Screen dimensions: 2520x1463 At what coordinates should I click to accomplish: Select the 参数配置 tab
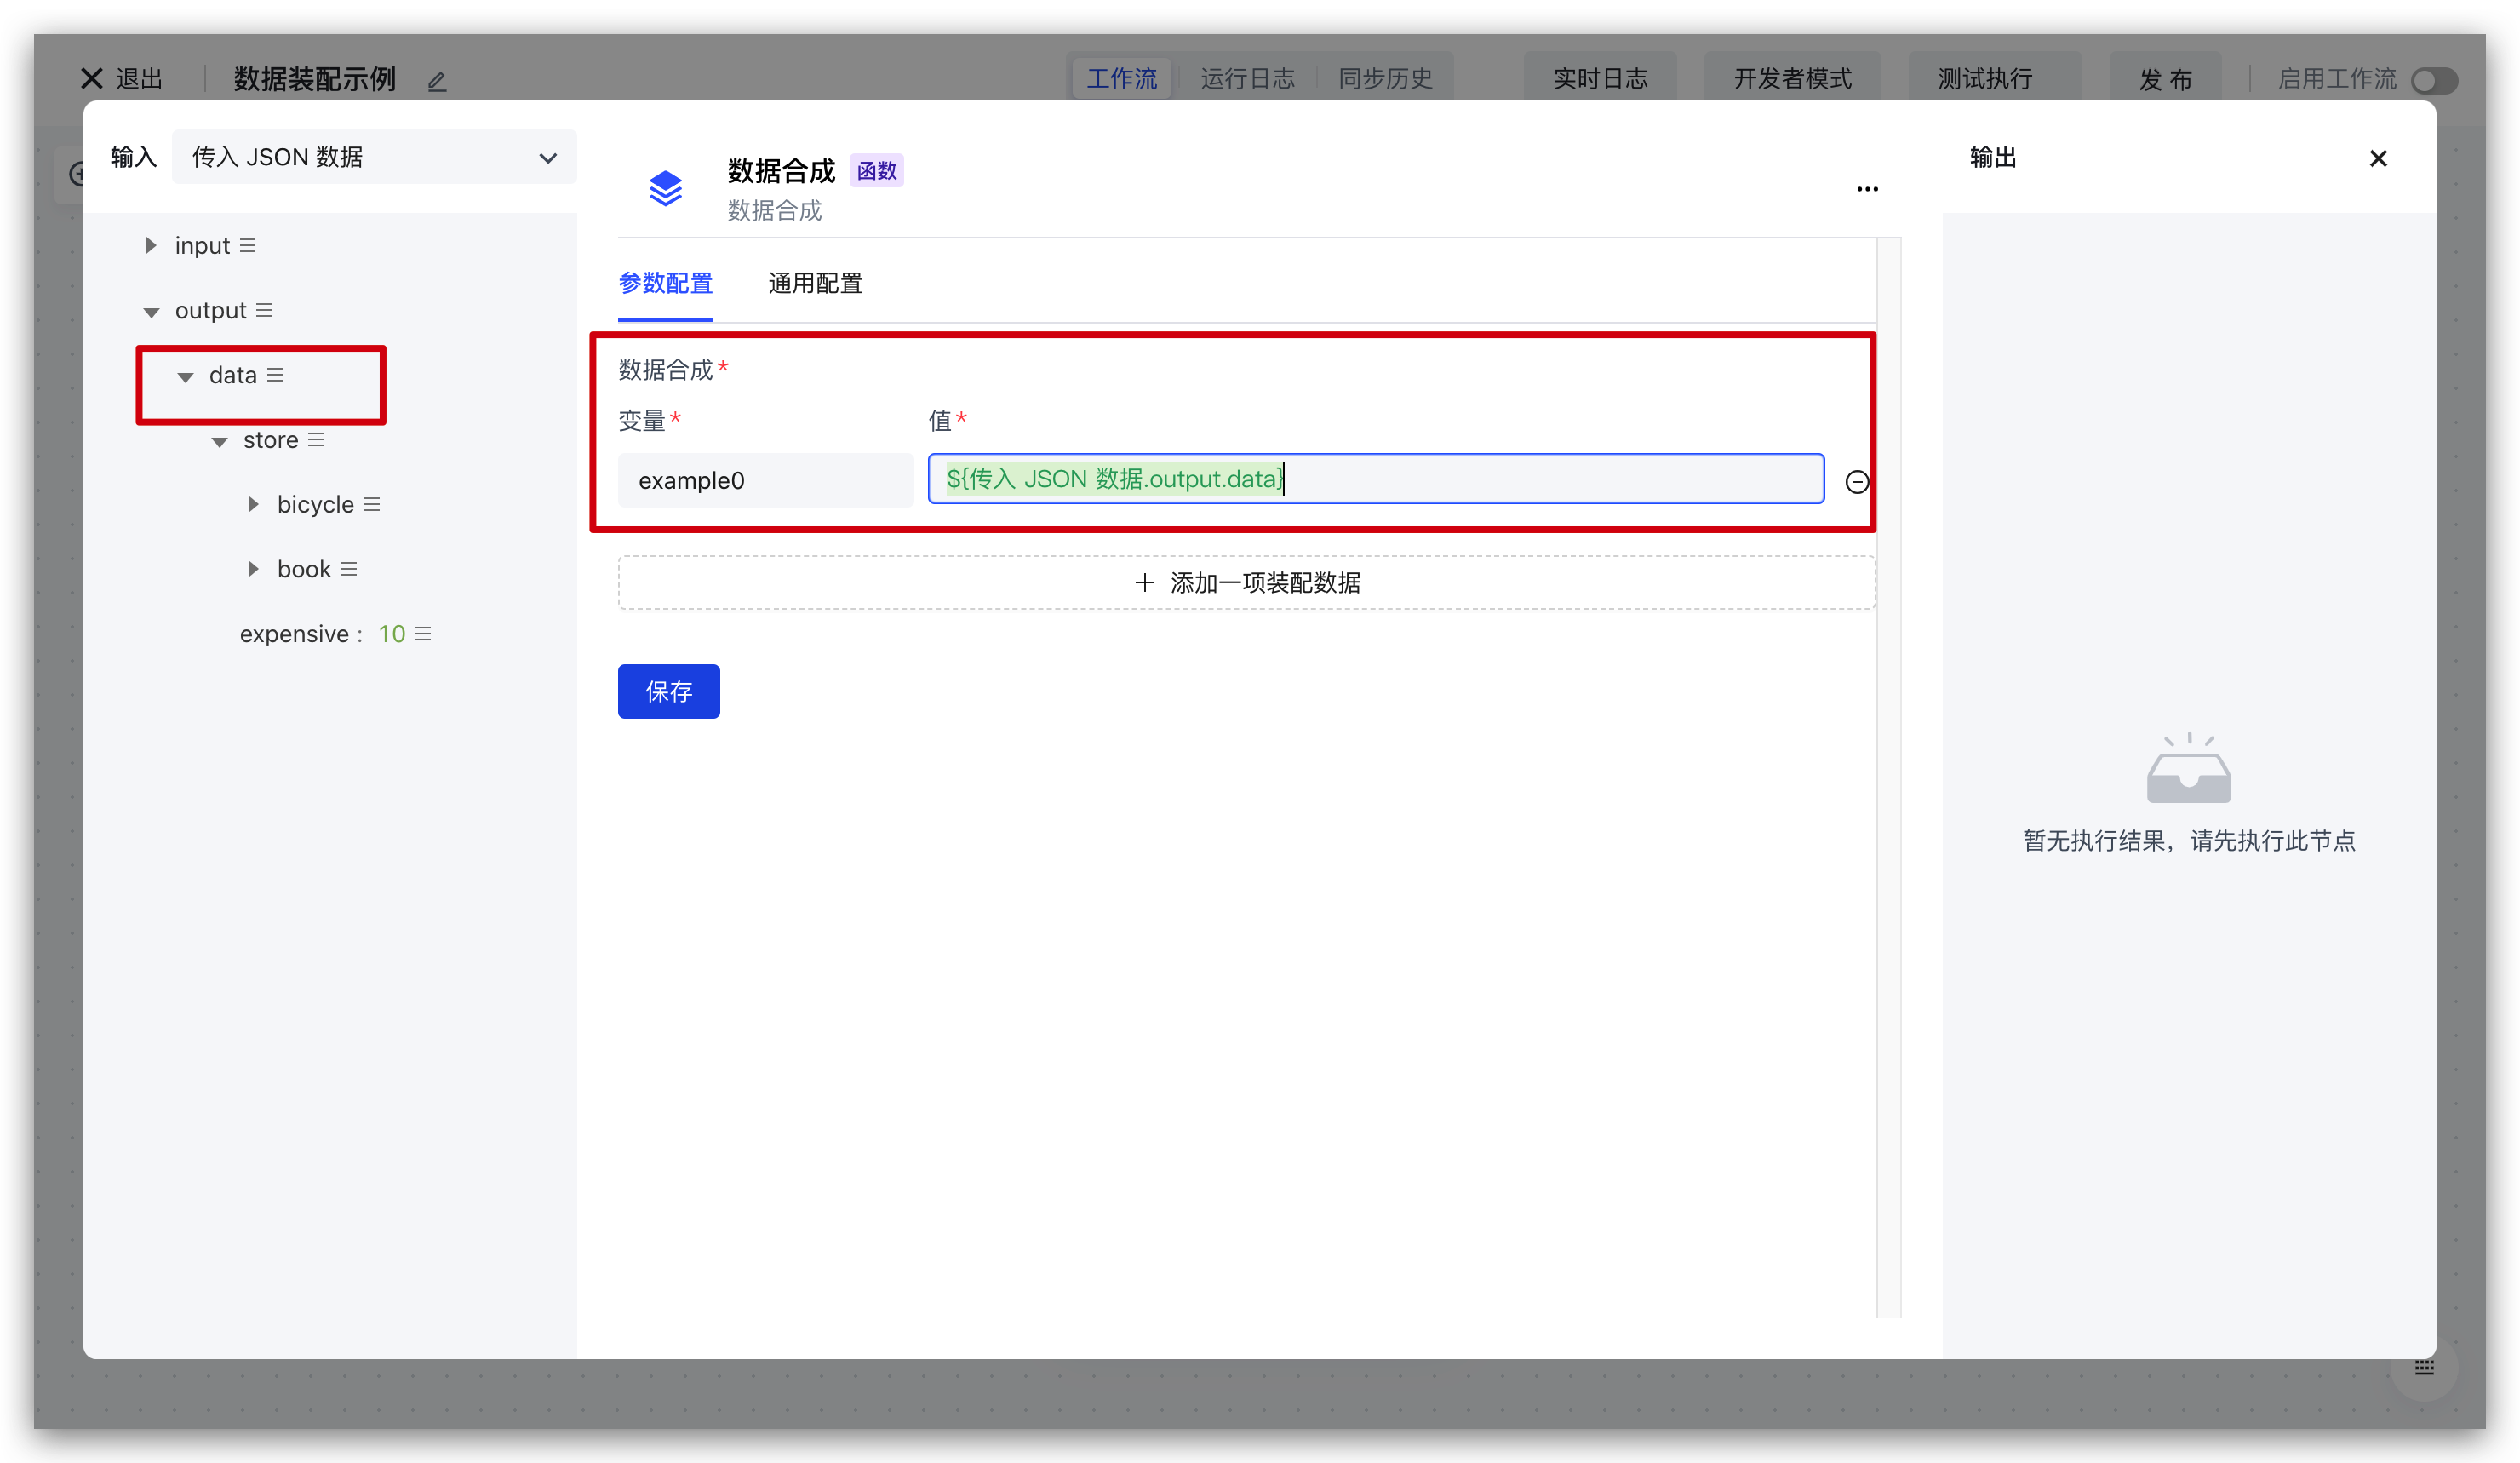[x=665, y=284]
